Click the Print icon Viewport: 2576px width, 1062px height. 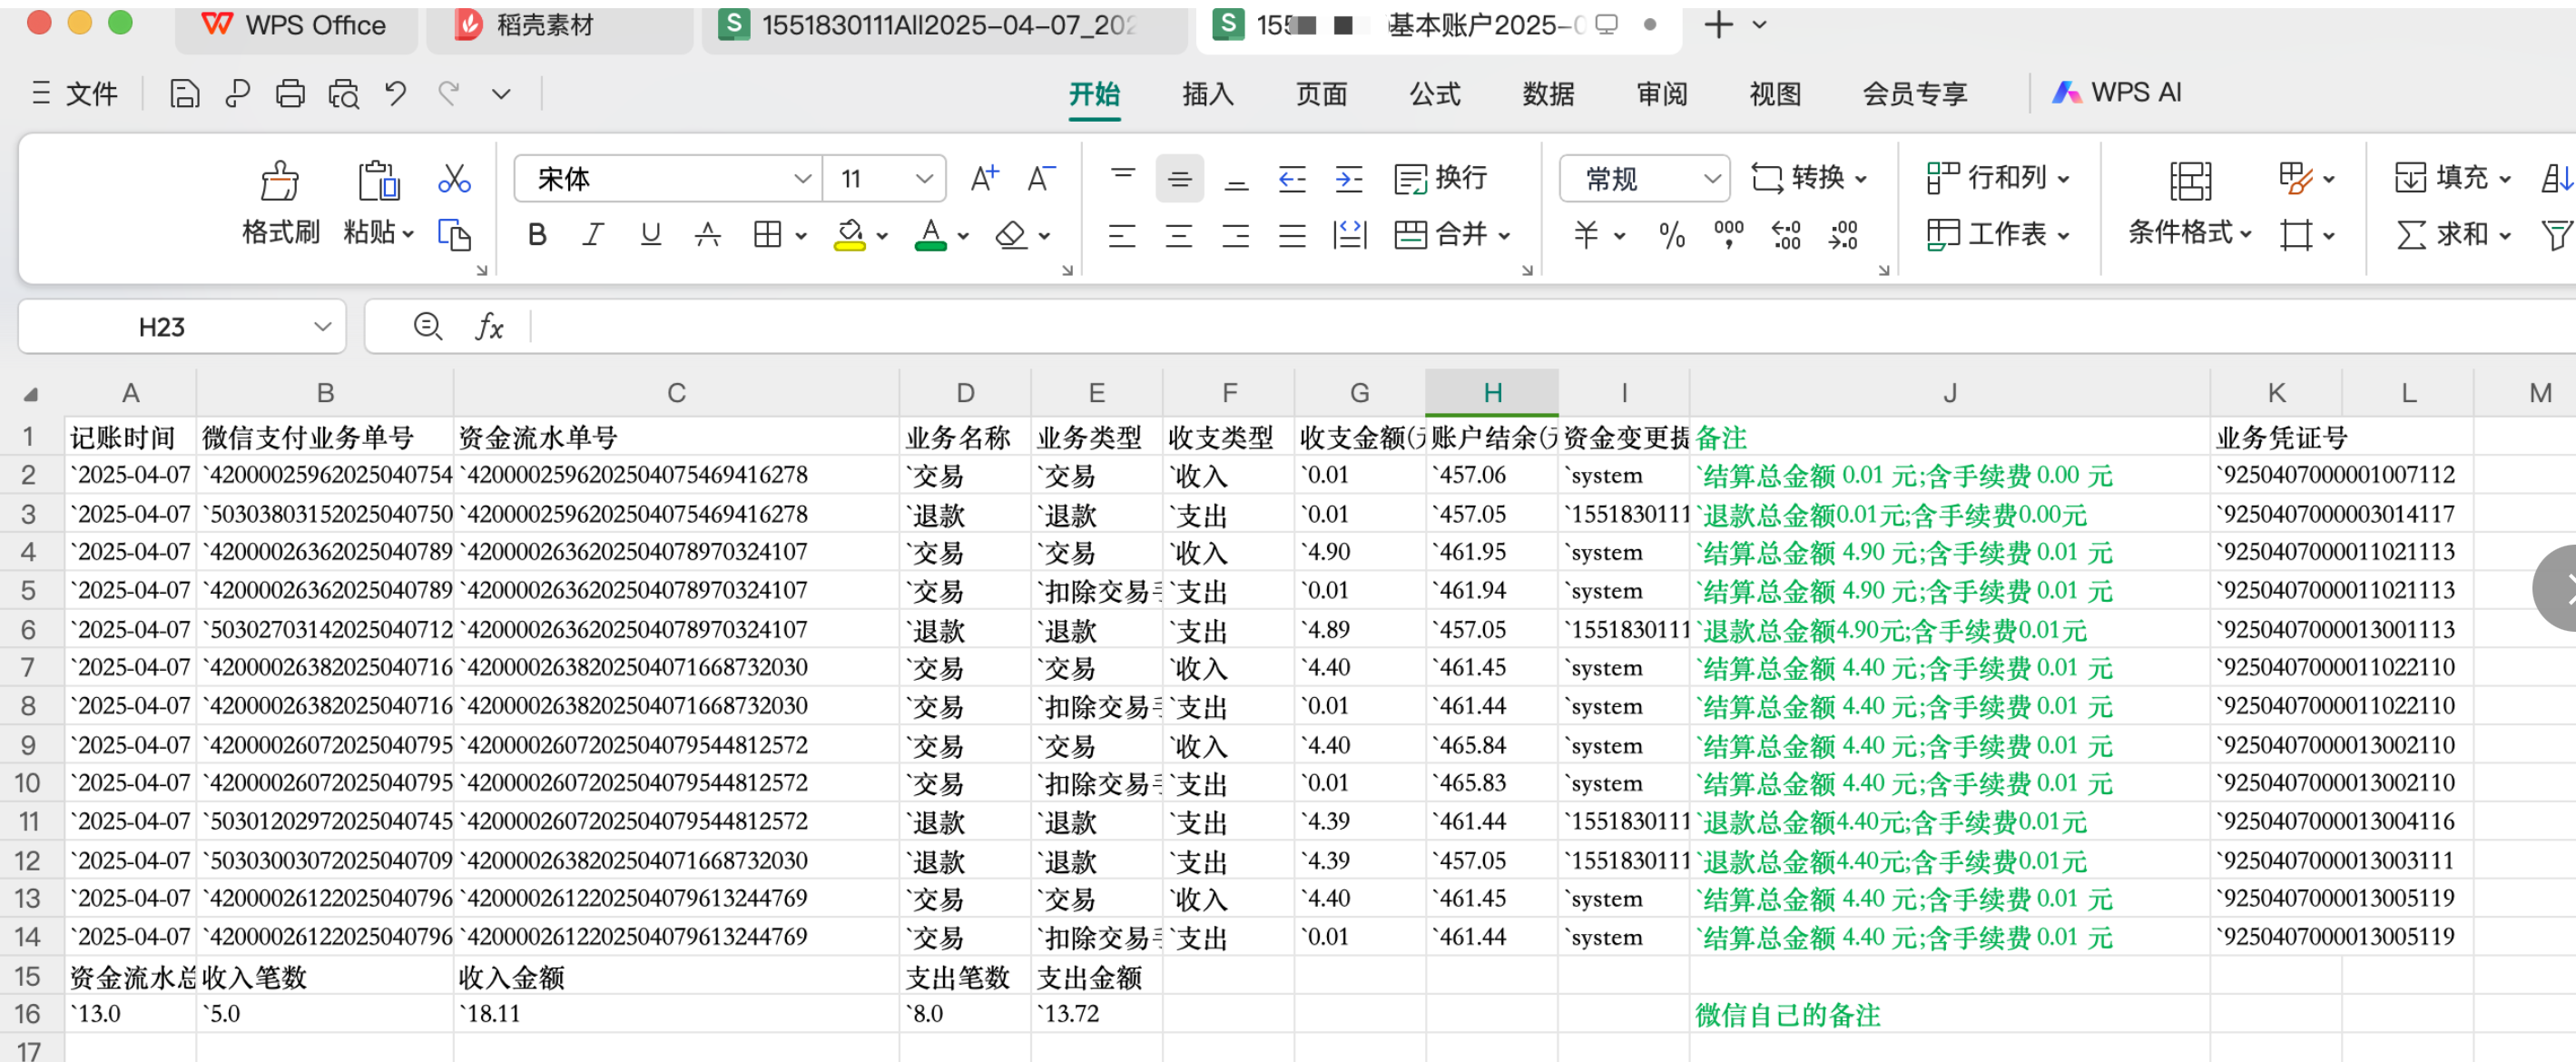pyautogui.click(x=290, y=94)
